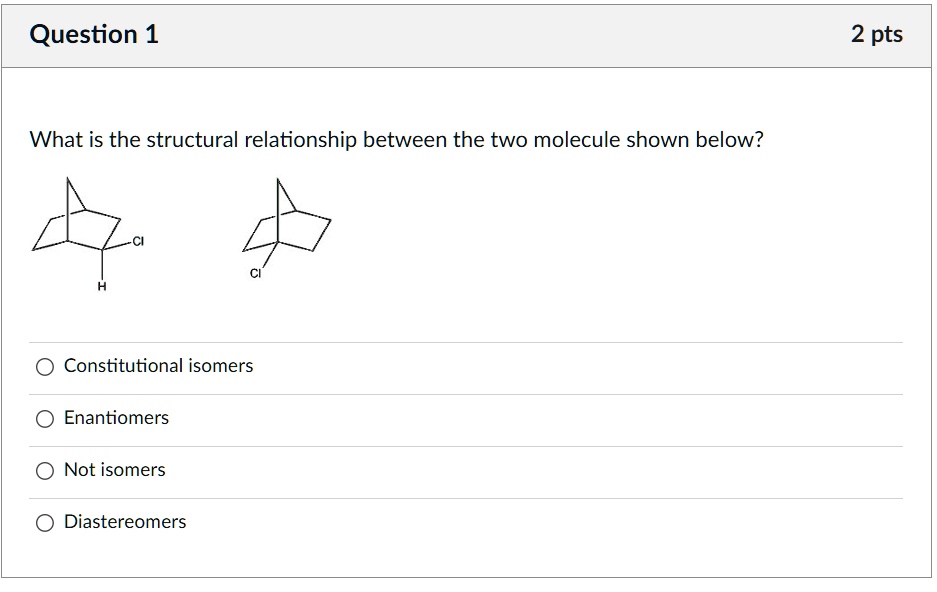Image resolution: width=937 pixels, height=592 pixels.
Task: Click the H label below the left molecule
Action: pos(100,286)
